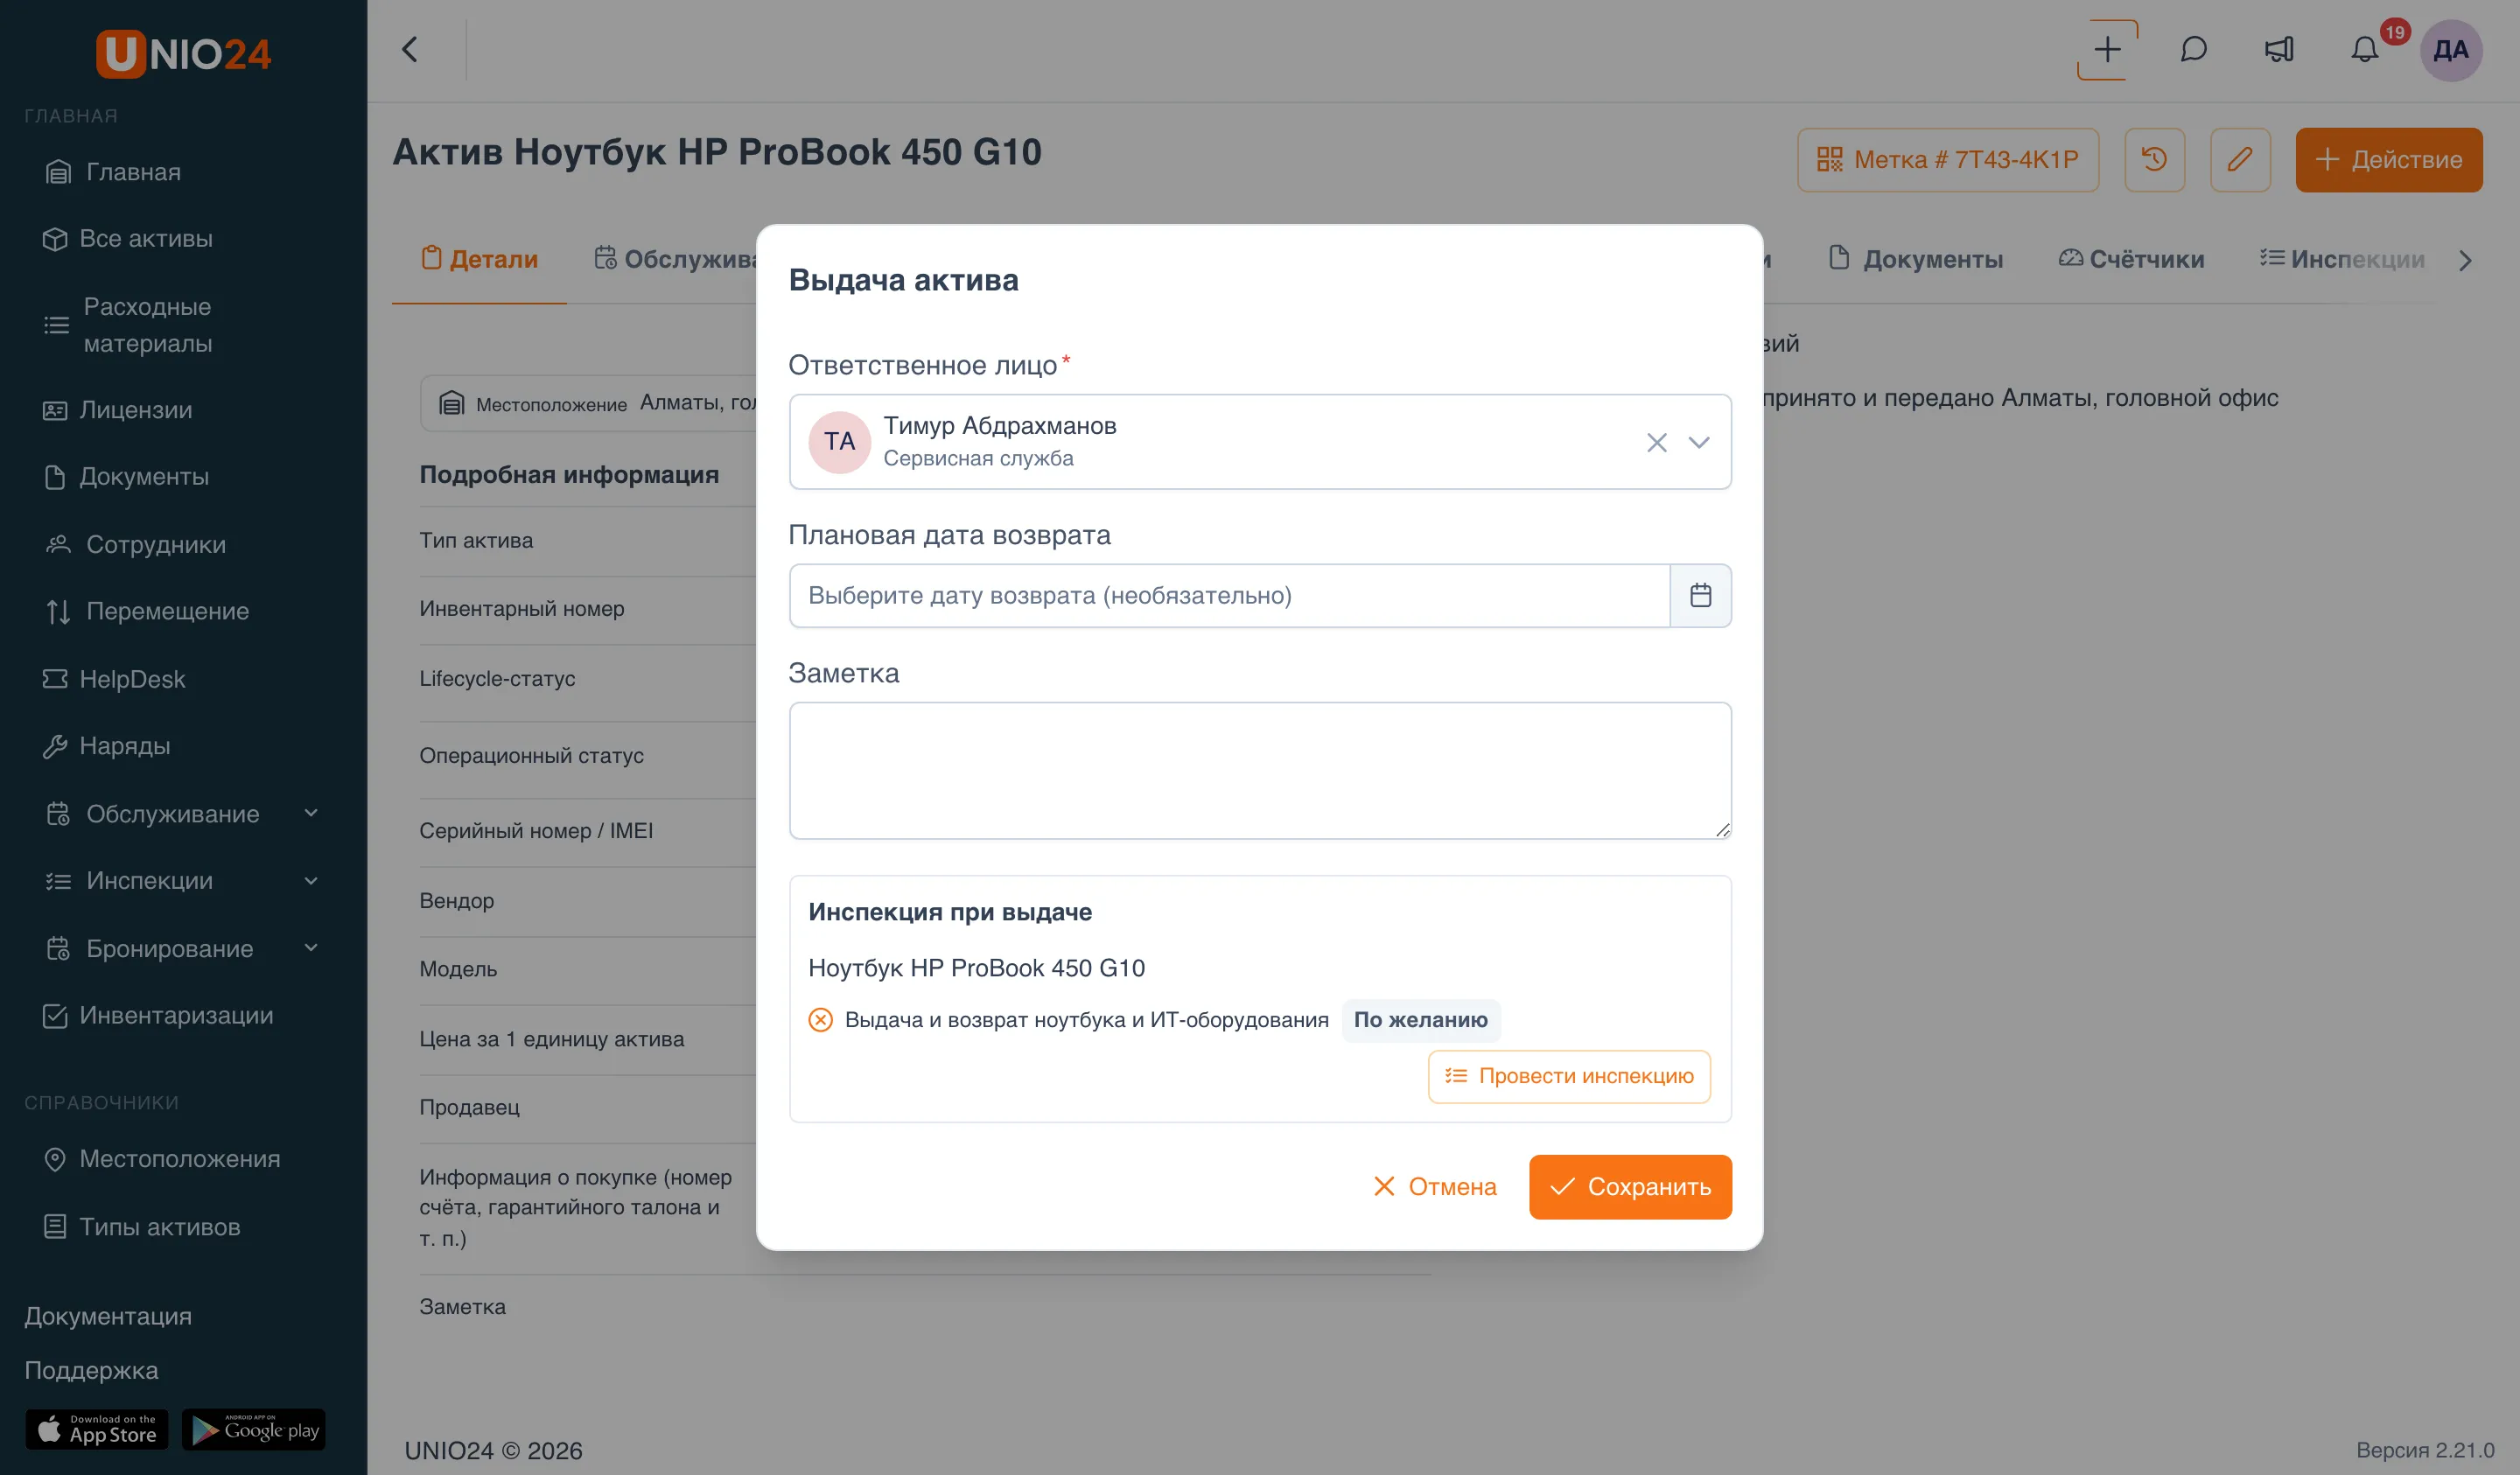Open the Документация link

pos(108,1316)
